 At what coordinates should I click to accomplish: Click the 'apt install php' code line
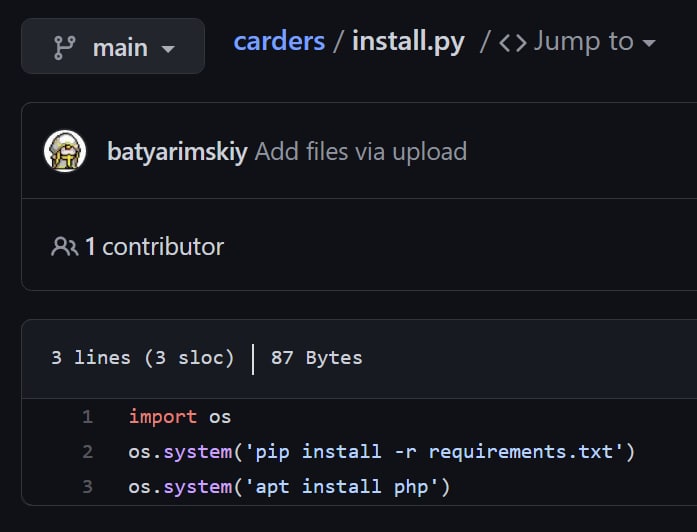(x=289, y=487)
